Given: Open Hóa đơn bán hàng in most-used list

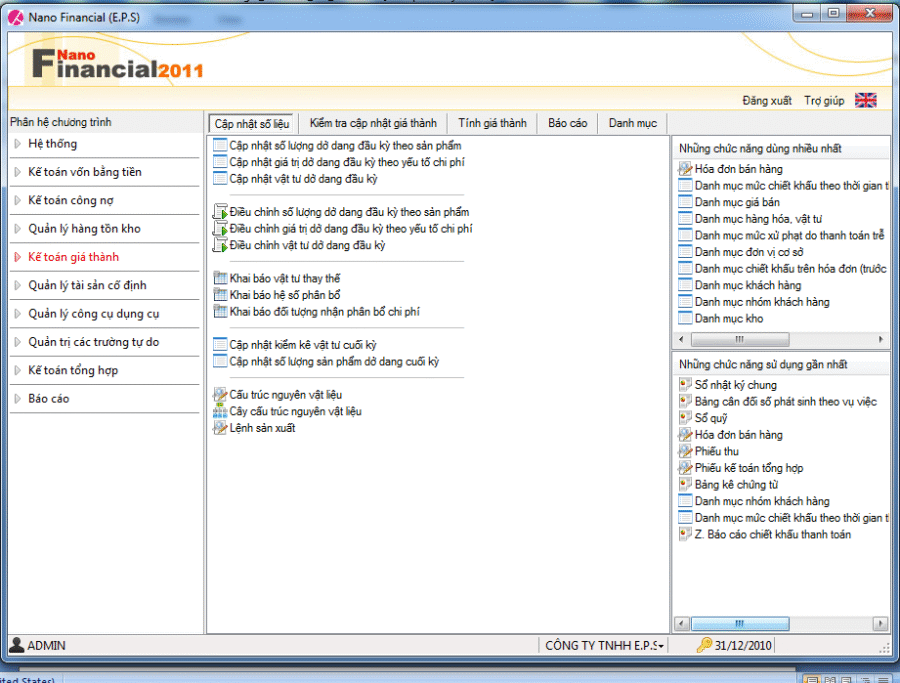Looking at the screenshot, I should tap(738, 169).
